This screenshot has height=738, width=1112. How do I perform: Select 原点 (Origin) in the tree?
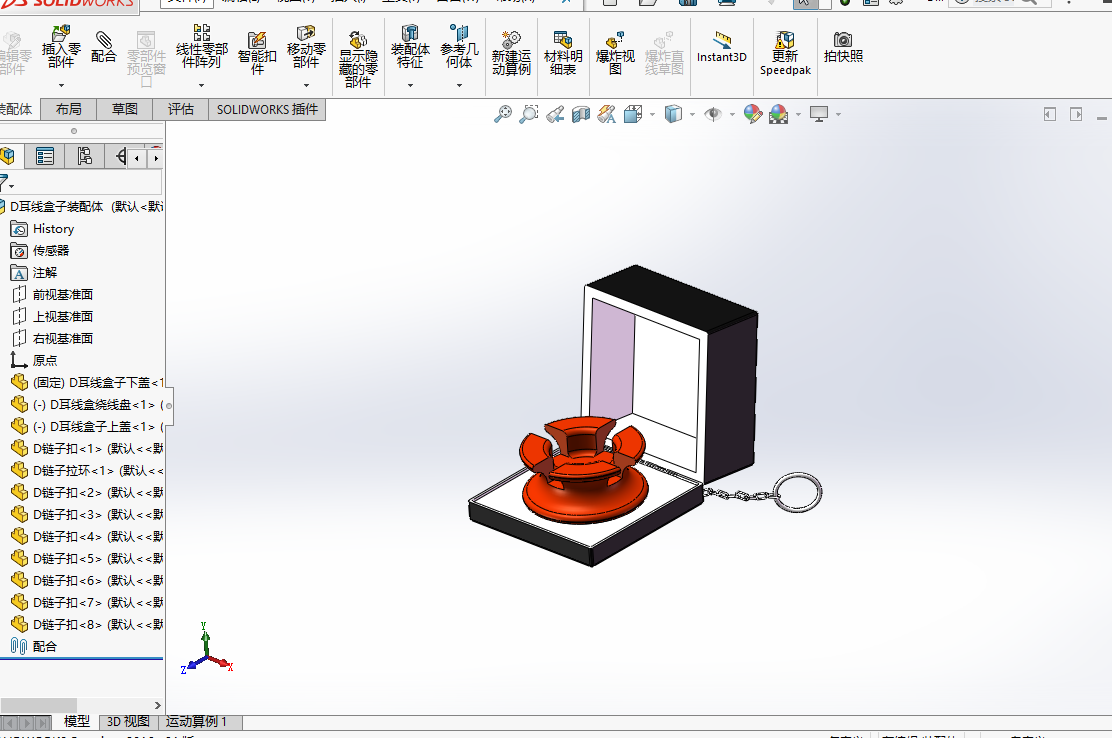(x=34, y=361)
